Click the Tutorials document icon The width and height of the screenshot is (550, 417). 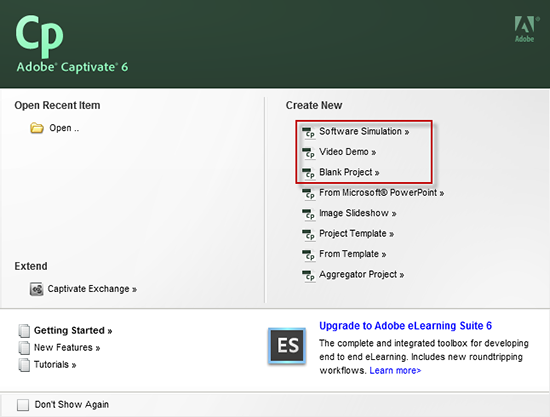tap(24, 365)
